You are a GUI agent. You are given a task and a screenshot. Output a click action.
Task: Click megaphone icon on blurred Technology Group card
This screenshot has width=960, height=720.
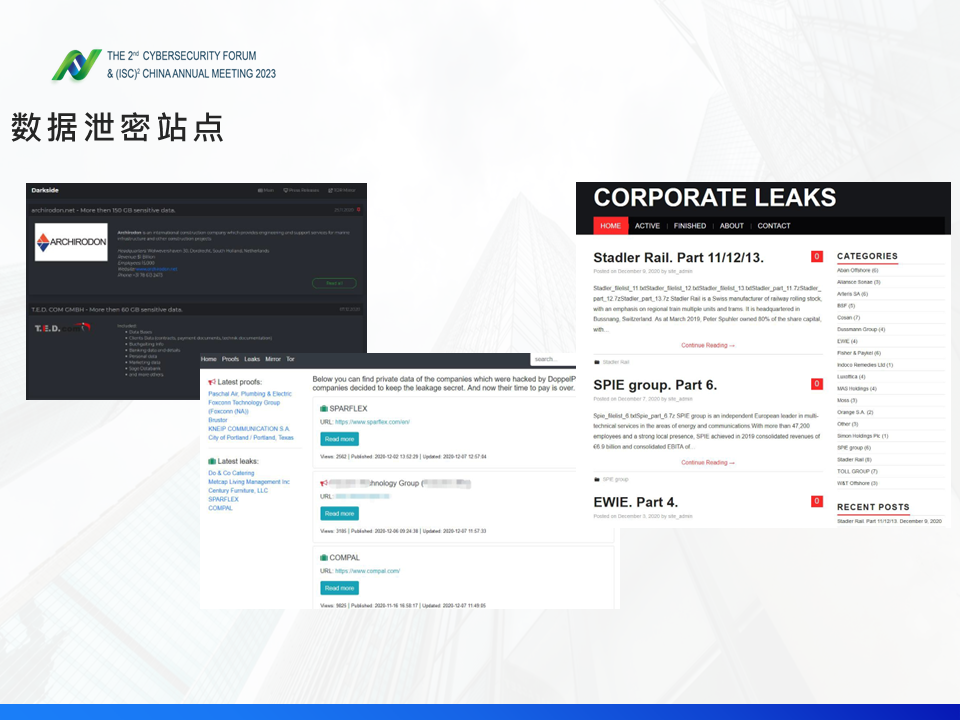coord(324,483)
